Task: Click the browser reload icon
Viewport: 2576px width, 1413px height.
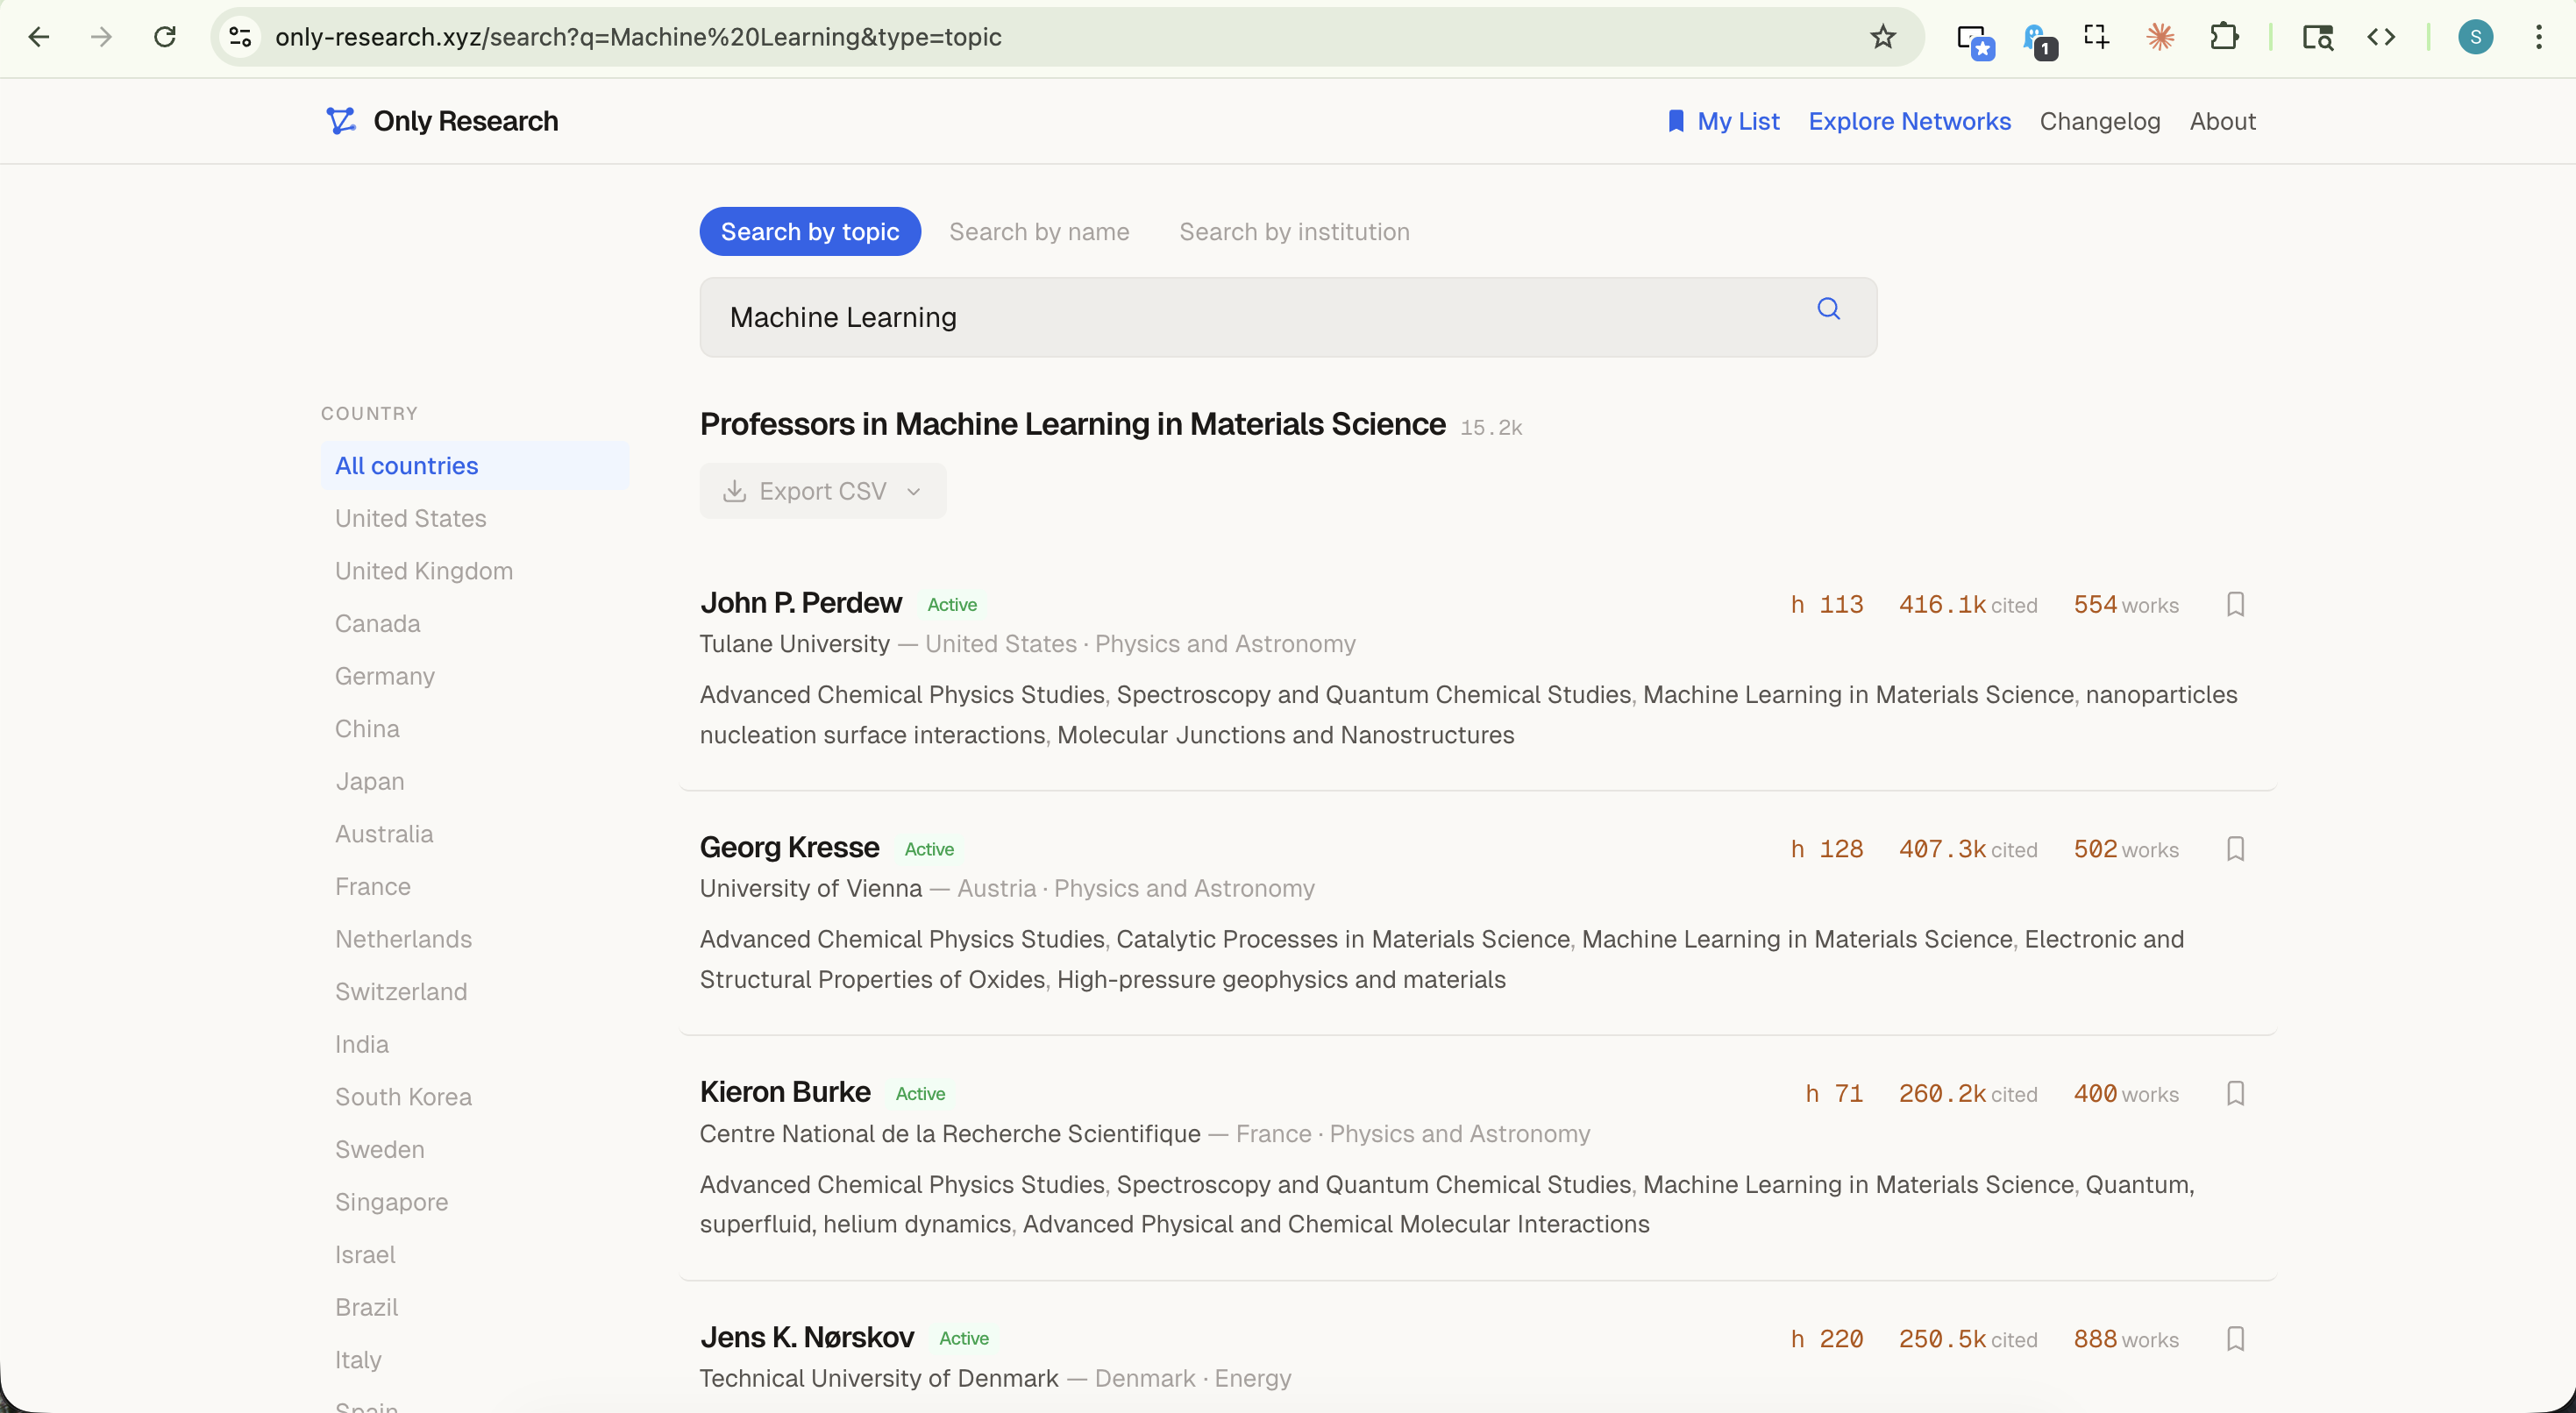Action: [x=166, y=37]
